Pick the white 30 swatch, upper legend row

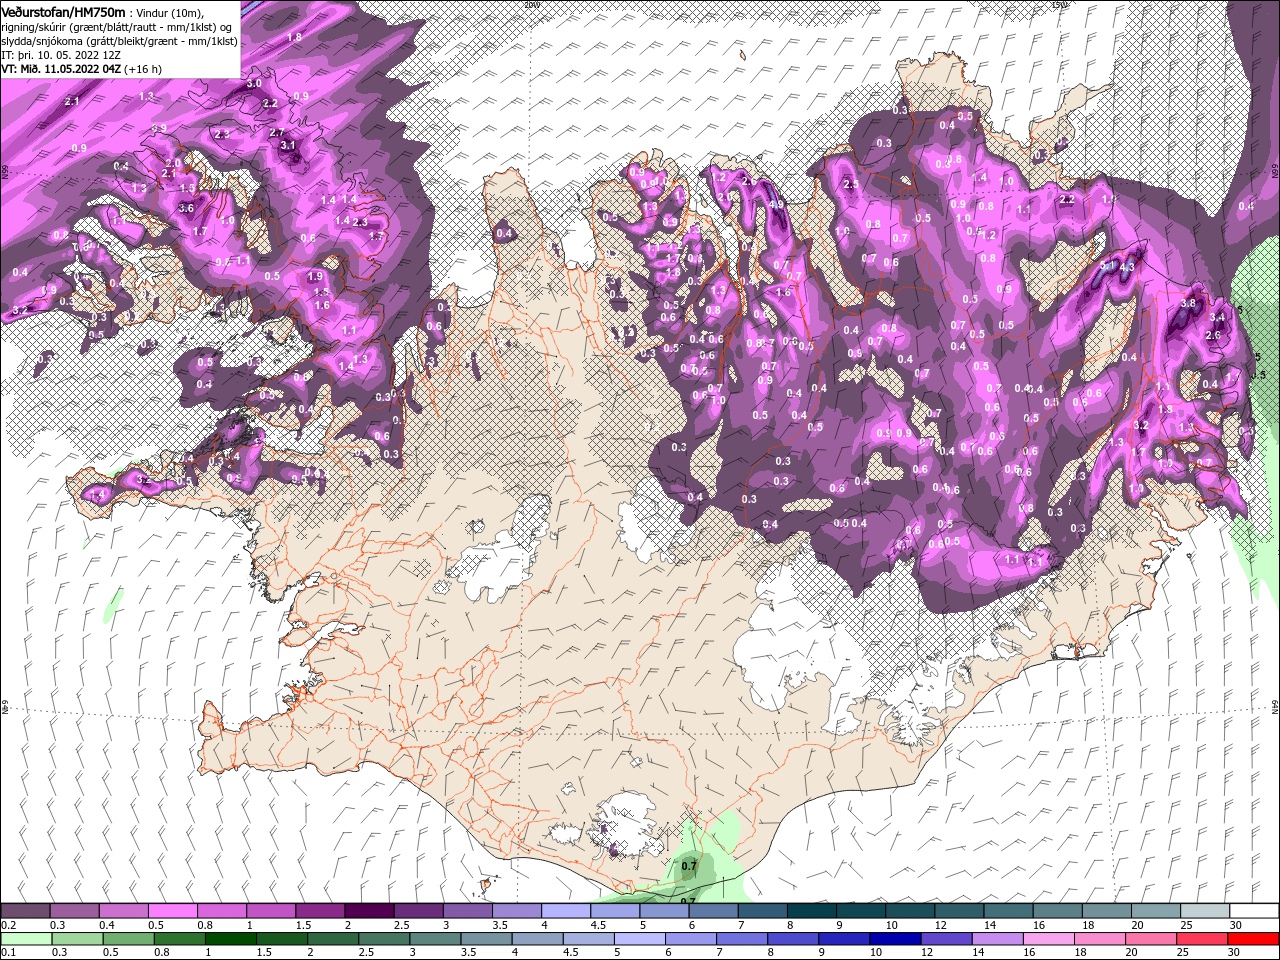pos(1253,911)
